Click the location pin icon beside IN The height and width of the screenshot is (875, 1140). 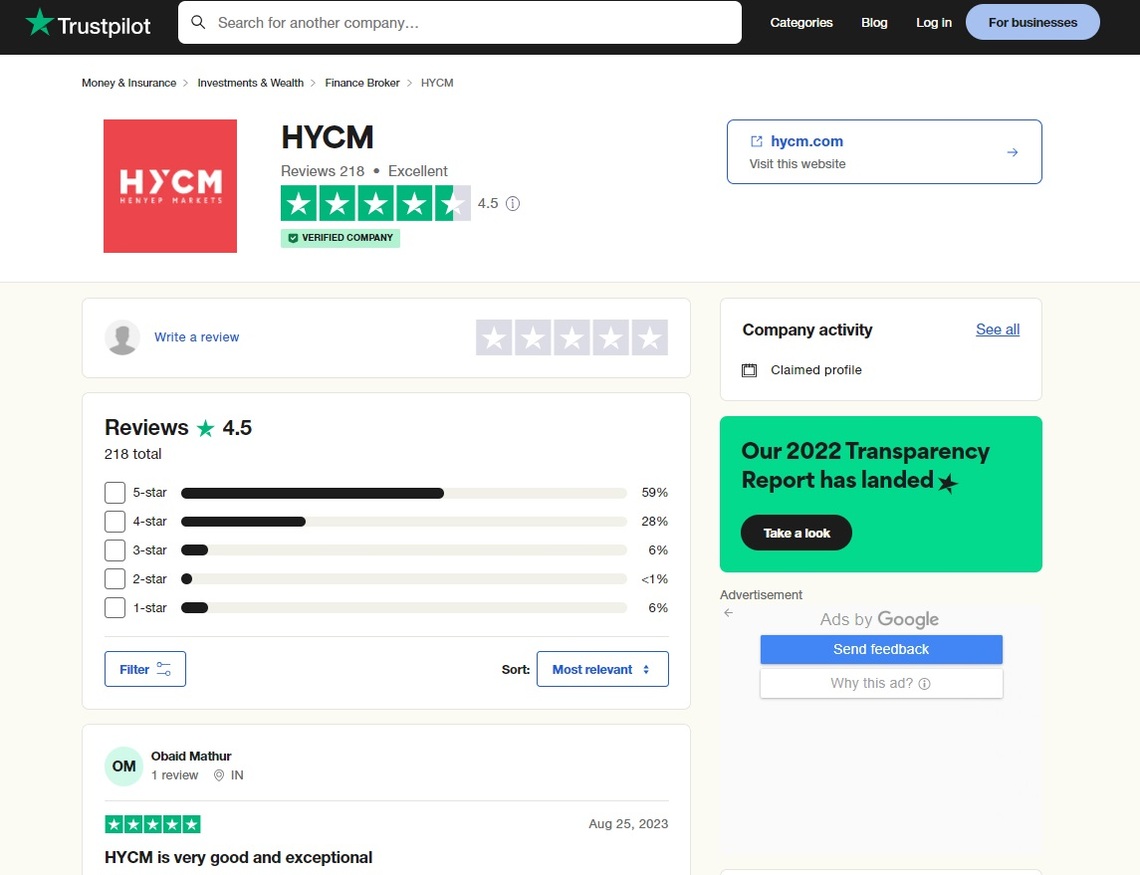coord(219,775)
